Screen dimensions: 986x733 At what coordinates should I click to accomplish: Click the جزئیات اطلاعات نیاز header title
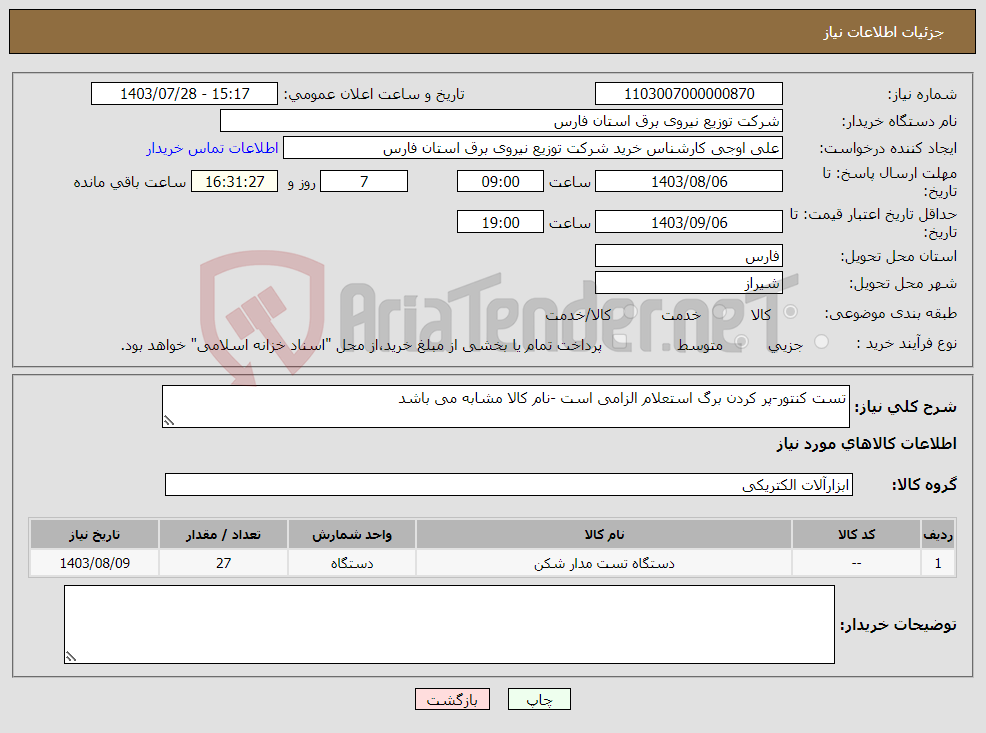(x=884, y=32)
